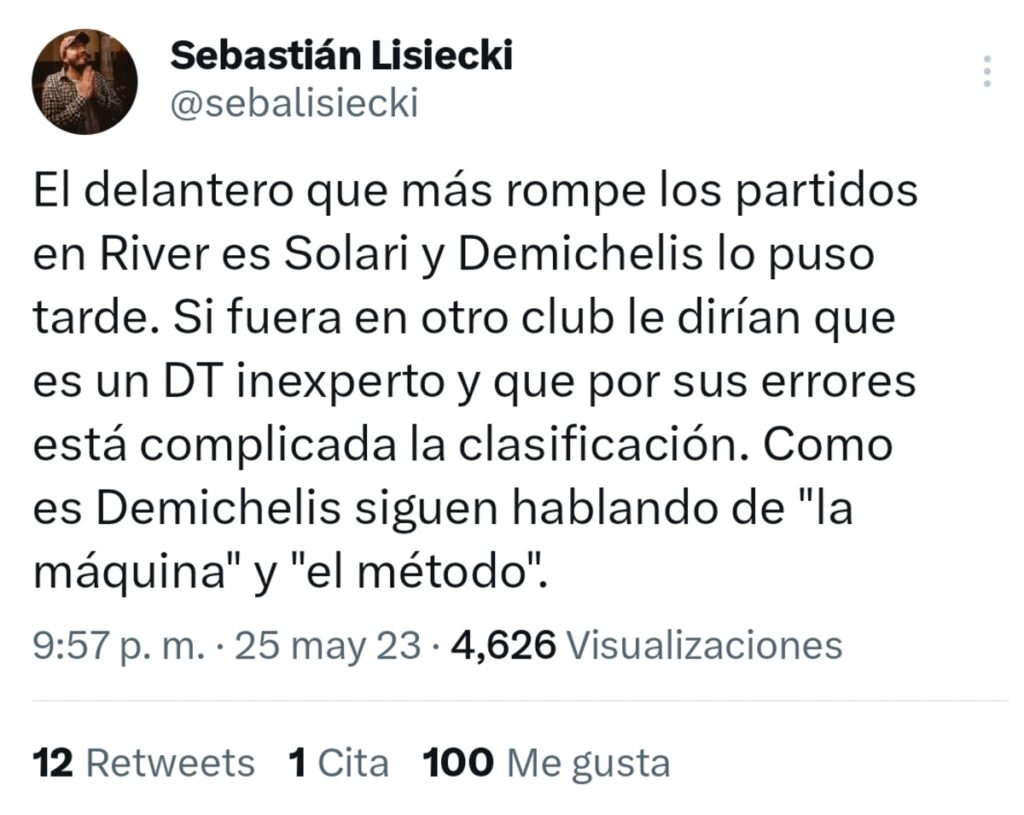Click the first line of tweet text
This screenshot has width=1024, height=815.
tap(475, 192)
